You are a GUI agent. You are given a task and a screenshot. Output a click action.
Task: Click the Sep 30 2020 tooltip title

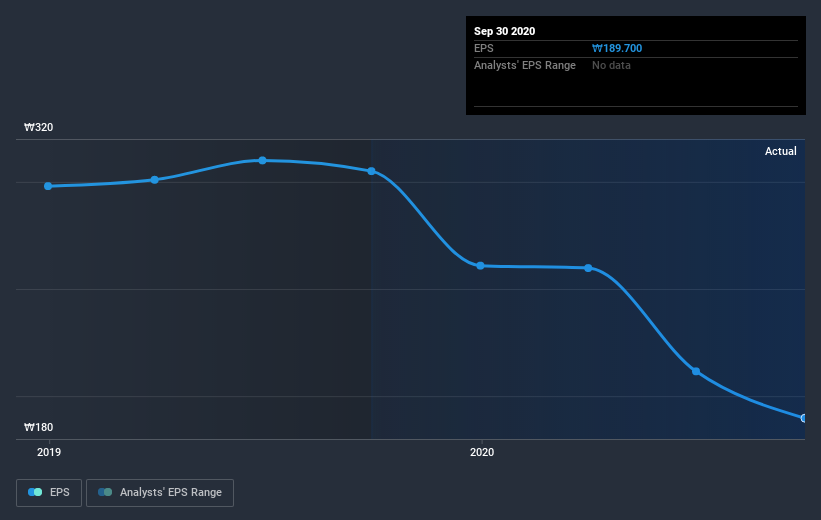pyautogui.click(x=505, y=31)
